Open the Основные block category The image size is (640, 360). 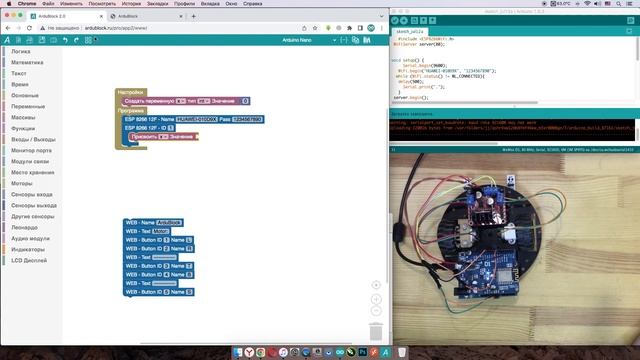pyautogui.click(x=25, y=96)
